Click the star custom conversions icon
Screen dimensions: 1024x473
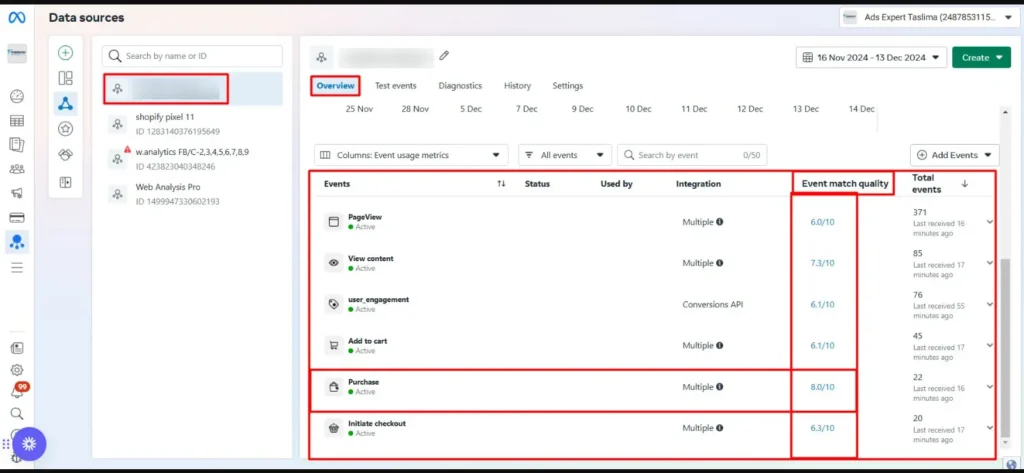click(65, 129)
